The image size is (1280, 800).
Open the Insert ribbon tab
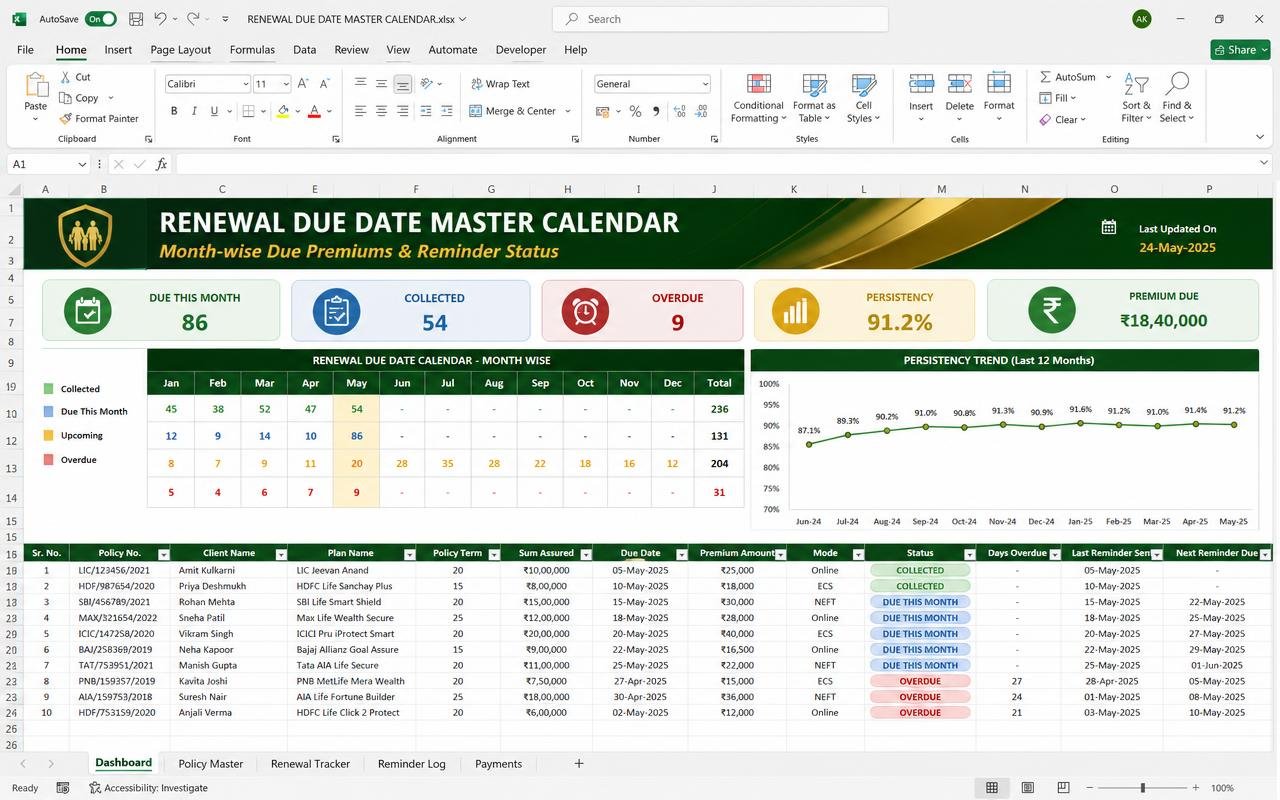[118, 50]
